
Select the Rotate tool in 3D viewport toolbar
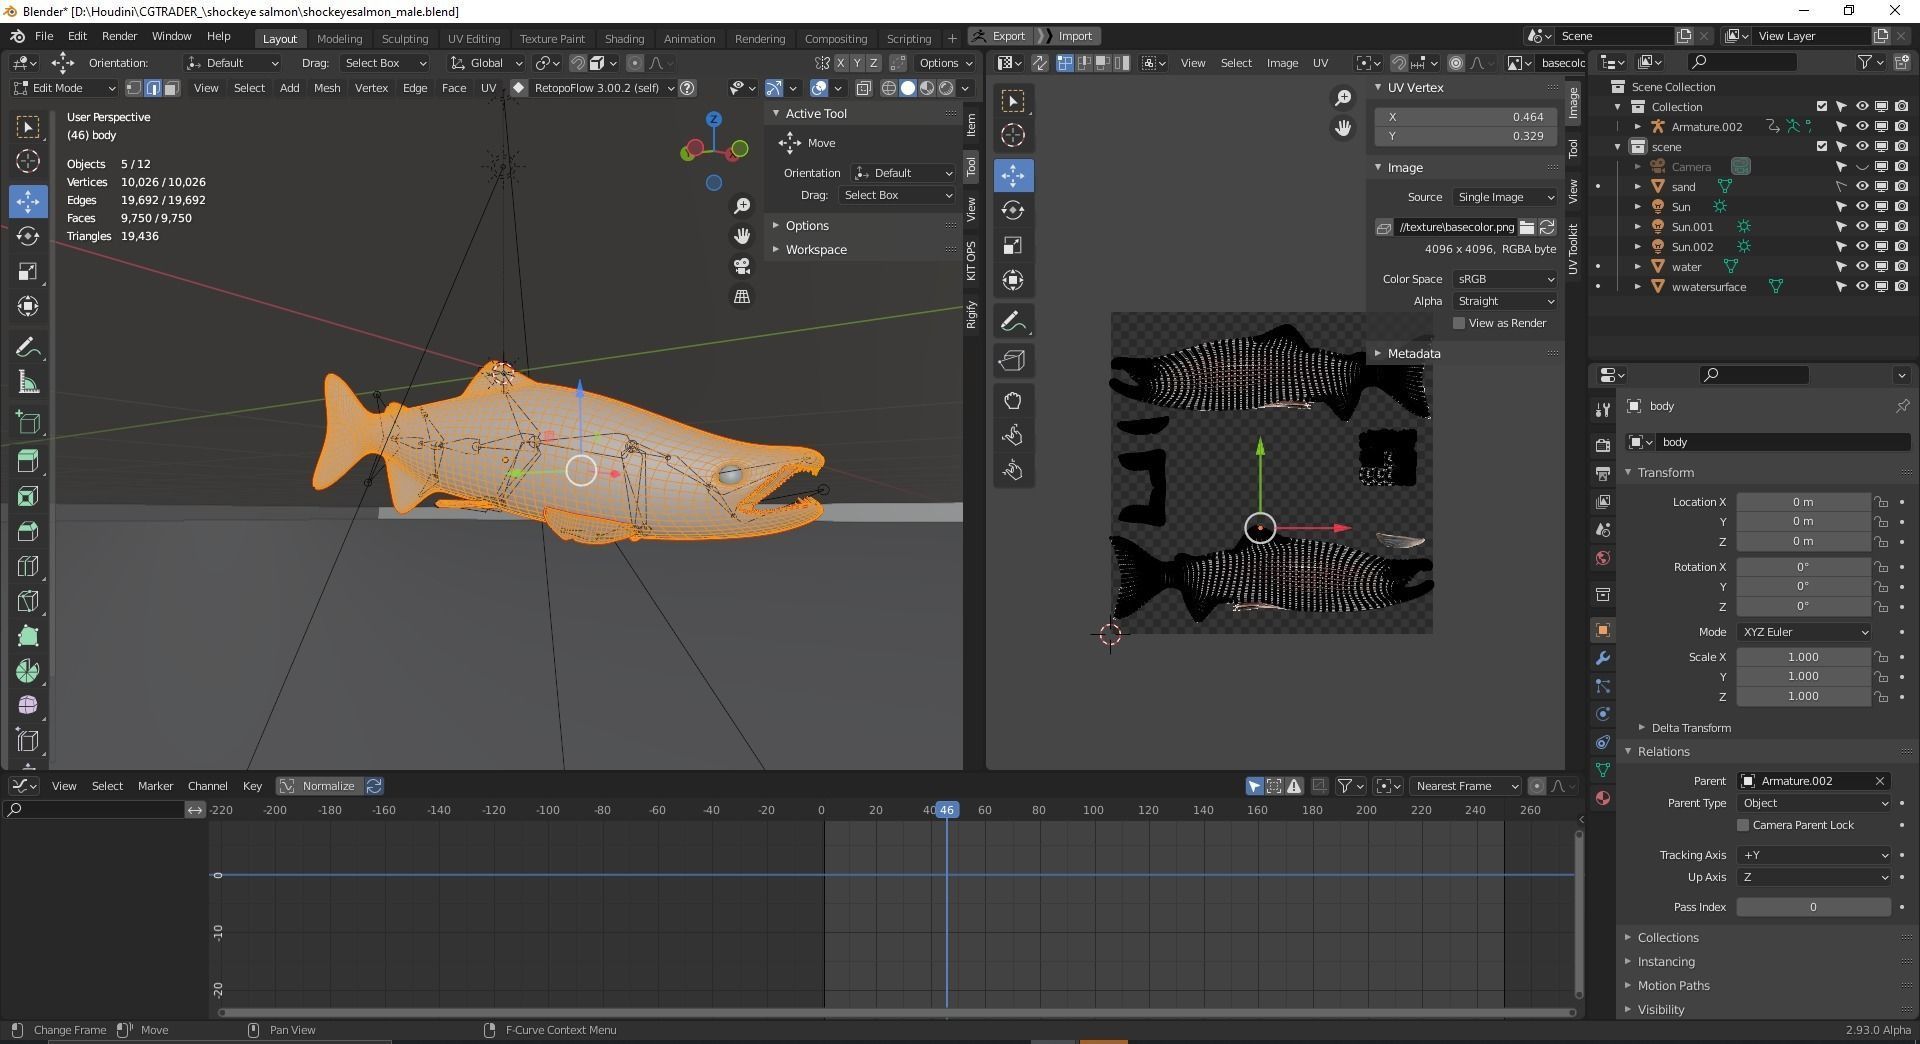pyautogui.click(x=28, y=236)
